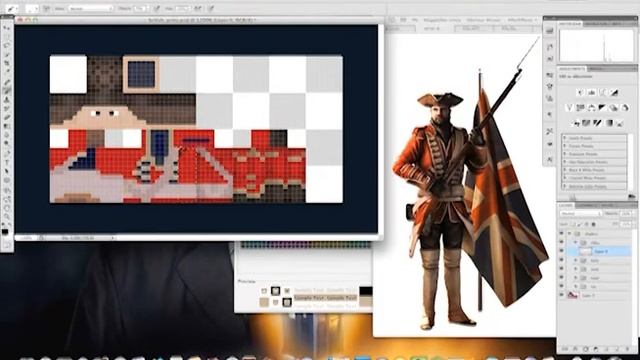Add a Brightness/Contrast adjustment
Screen dimensions: 640x360
click(x=581, y=93)
